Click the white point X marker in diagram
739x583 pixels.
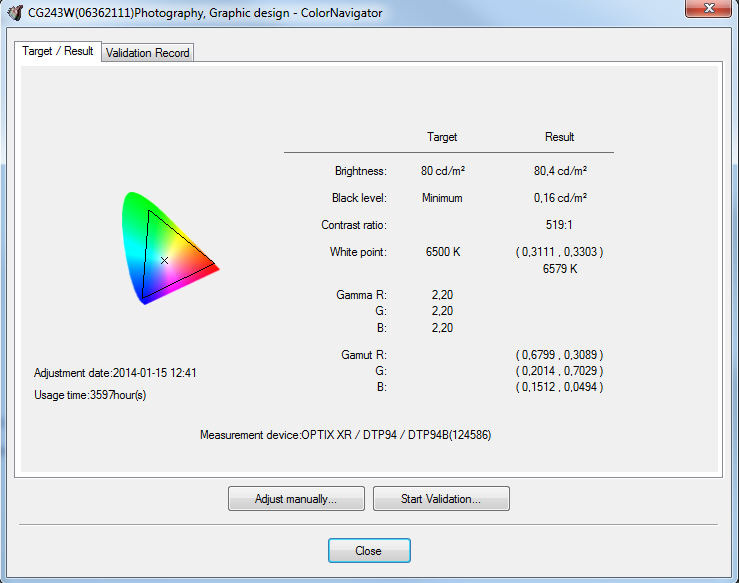pyautogui.click(x=165, y=260)
